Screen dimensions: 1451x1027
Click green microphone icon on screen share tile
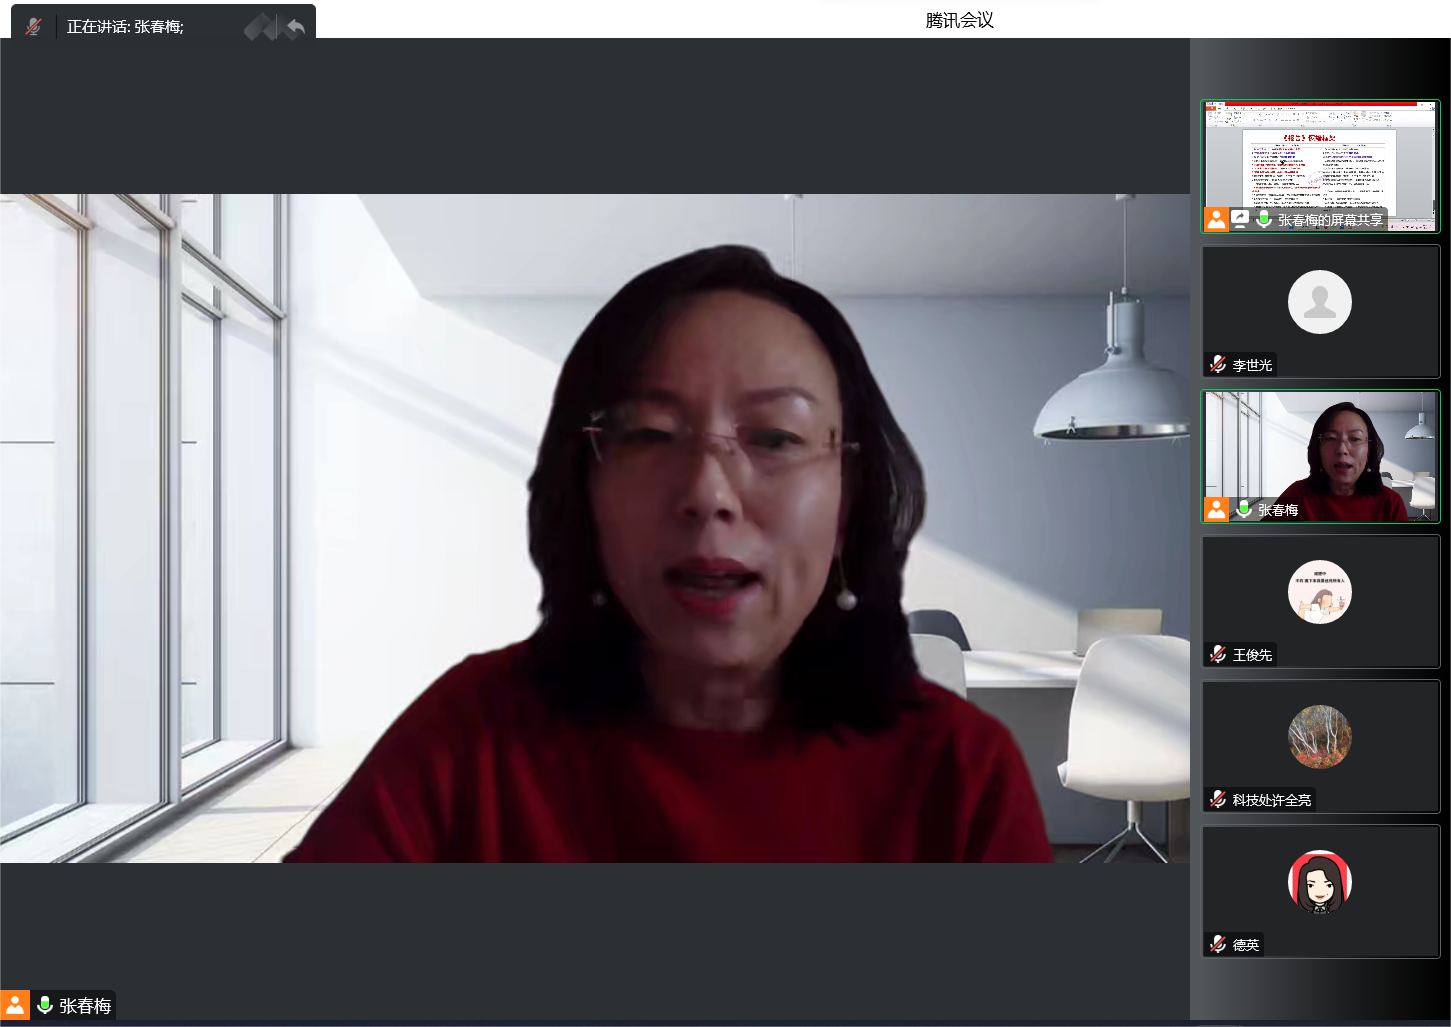(x=1264, y=219)
